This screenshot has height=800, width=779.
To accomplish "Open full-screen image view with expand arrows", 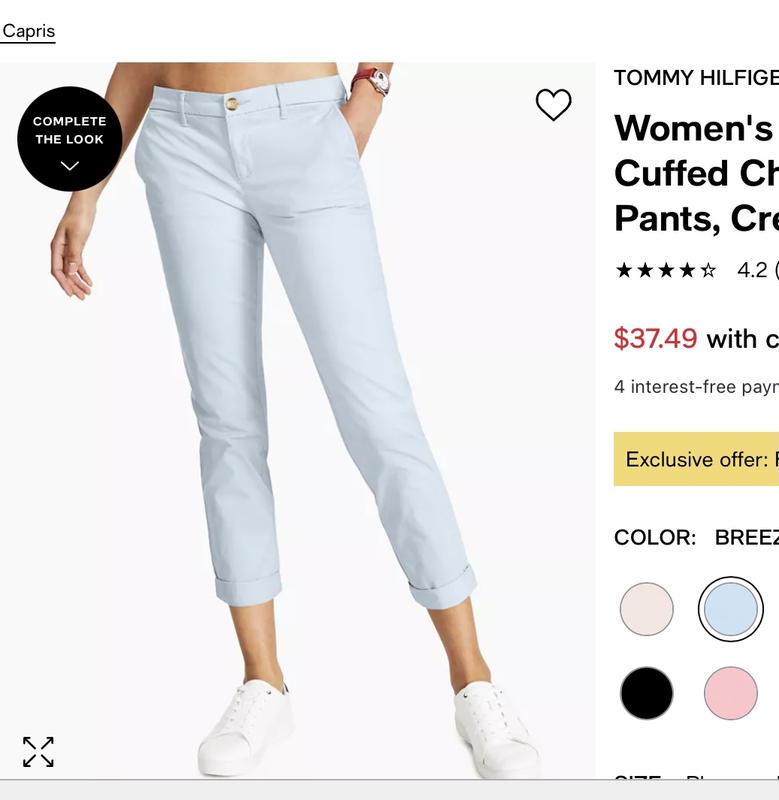I will tap(38, 752).
